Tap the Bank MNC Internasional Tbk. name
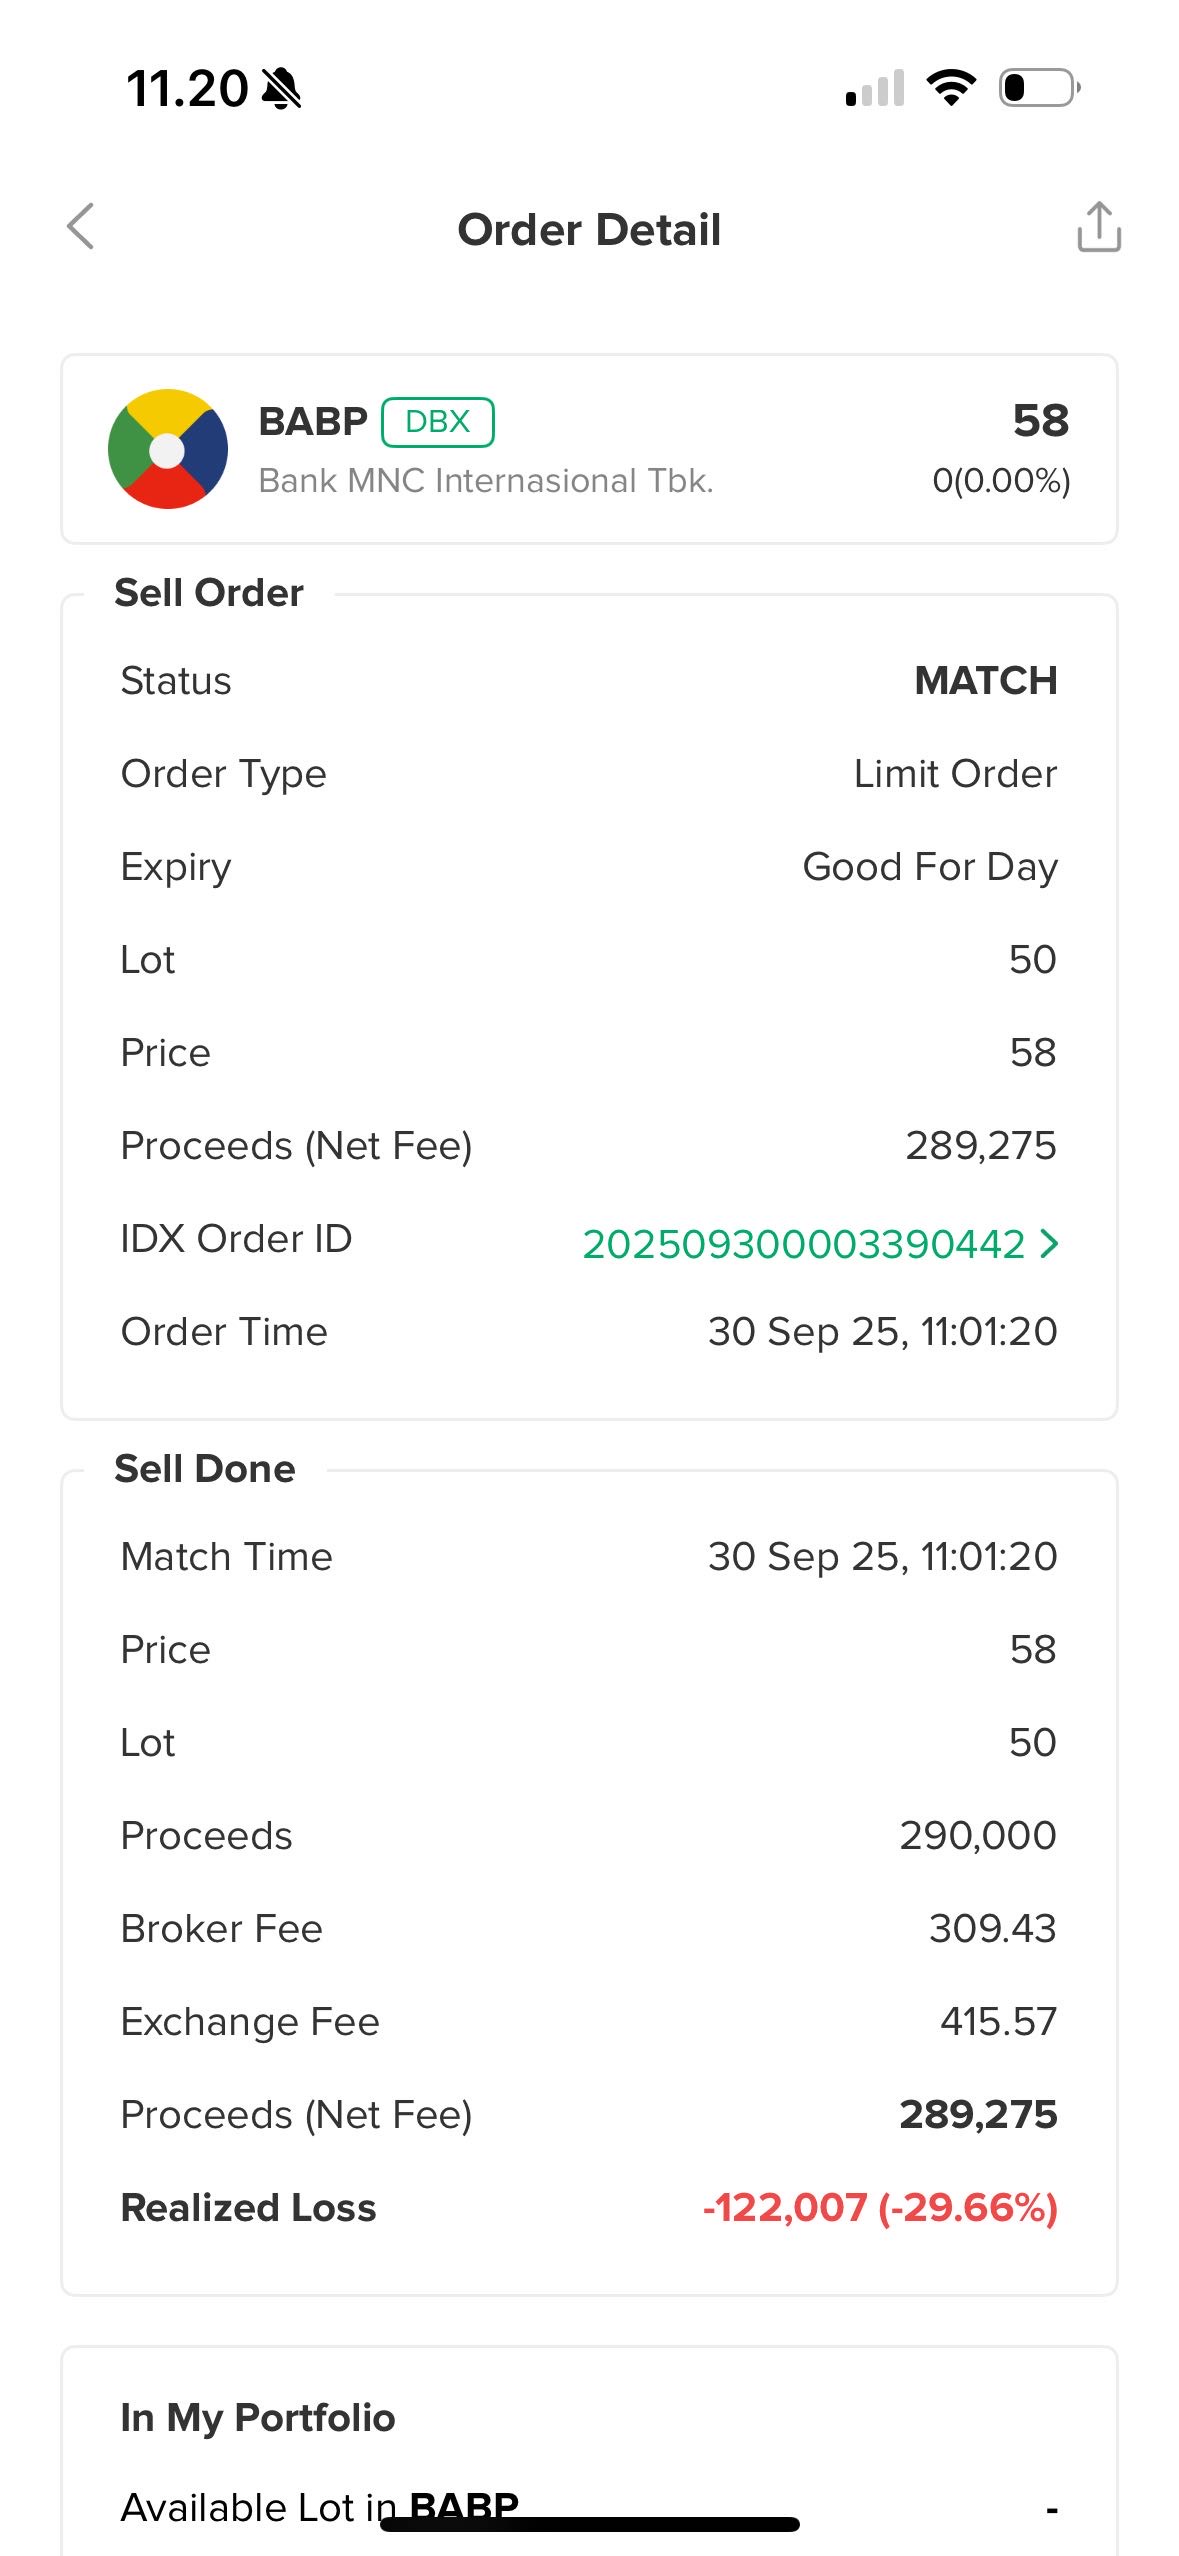Image resolution: width=1179 pixels, height=2556 pixels. [486, 481]
